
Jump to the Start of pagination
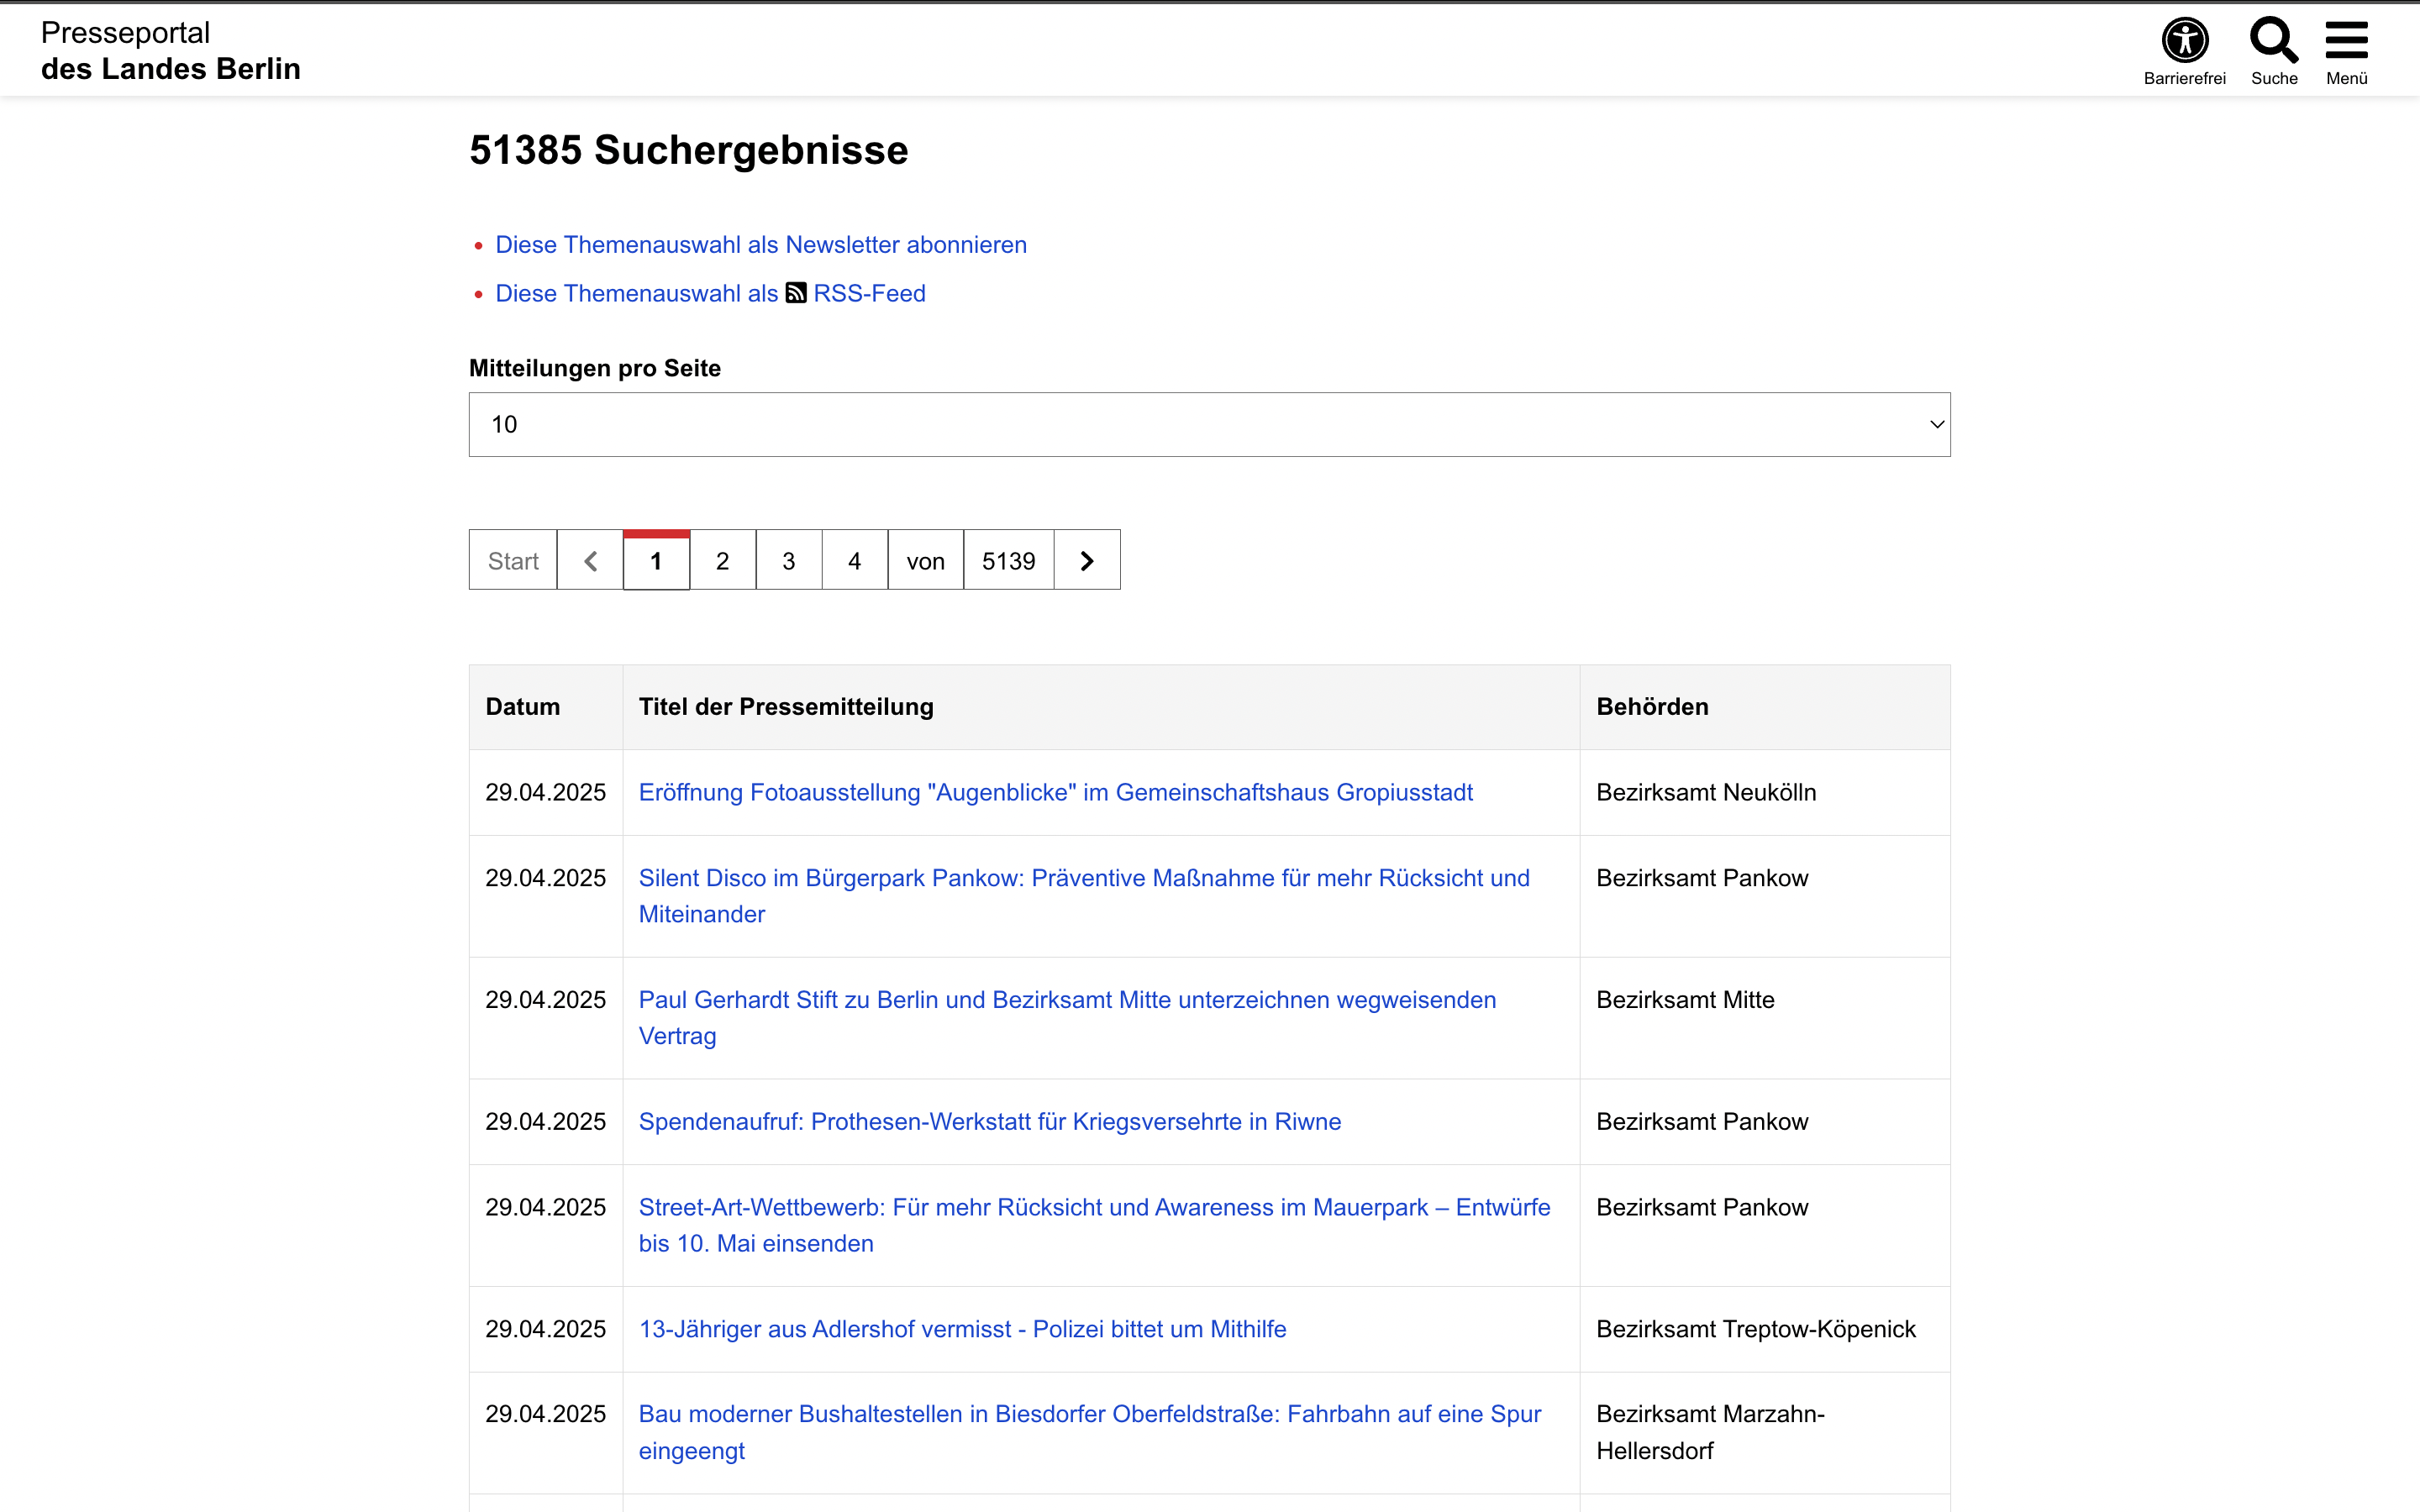(x=512, y=560)
